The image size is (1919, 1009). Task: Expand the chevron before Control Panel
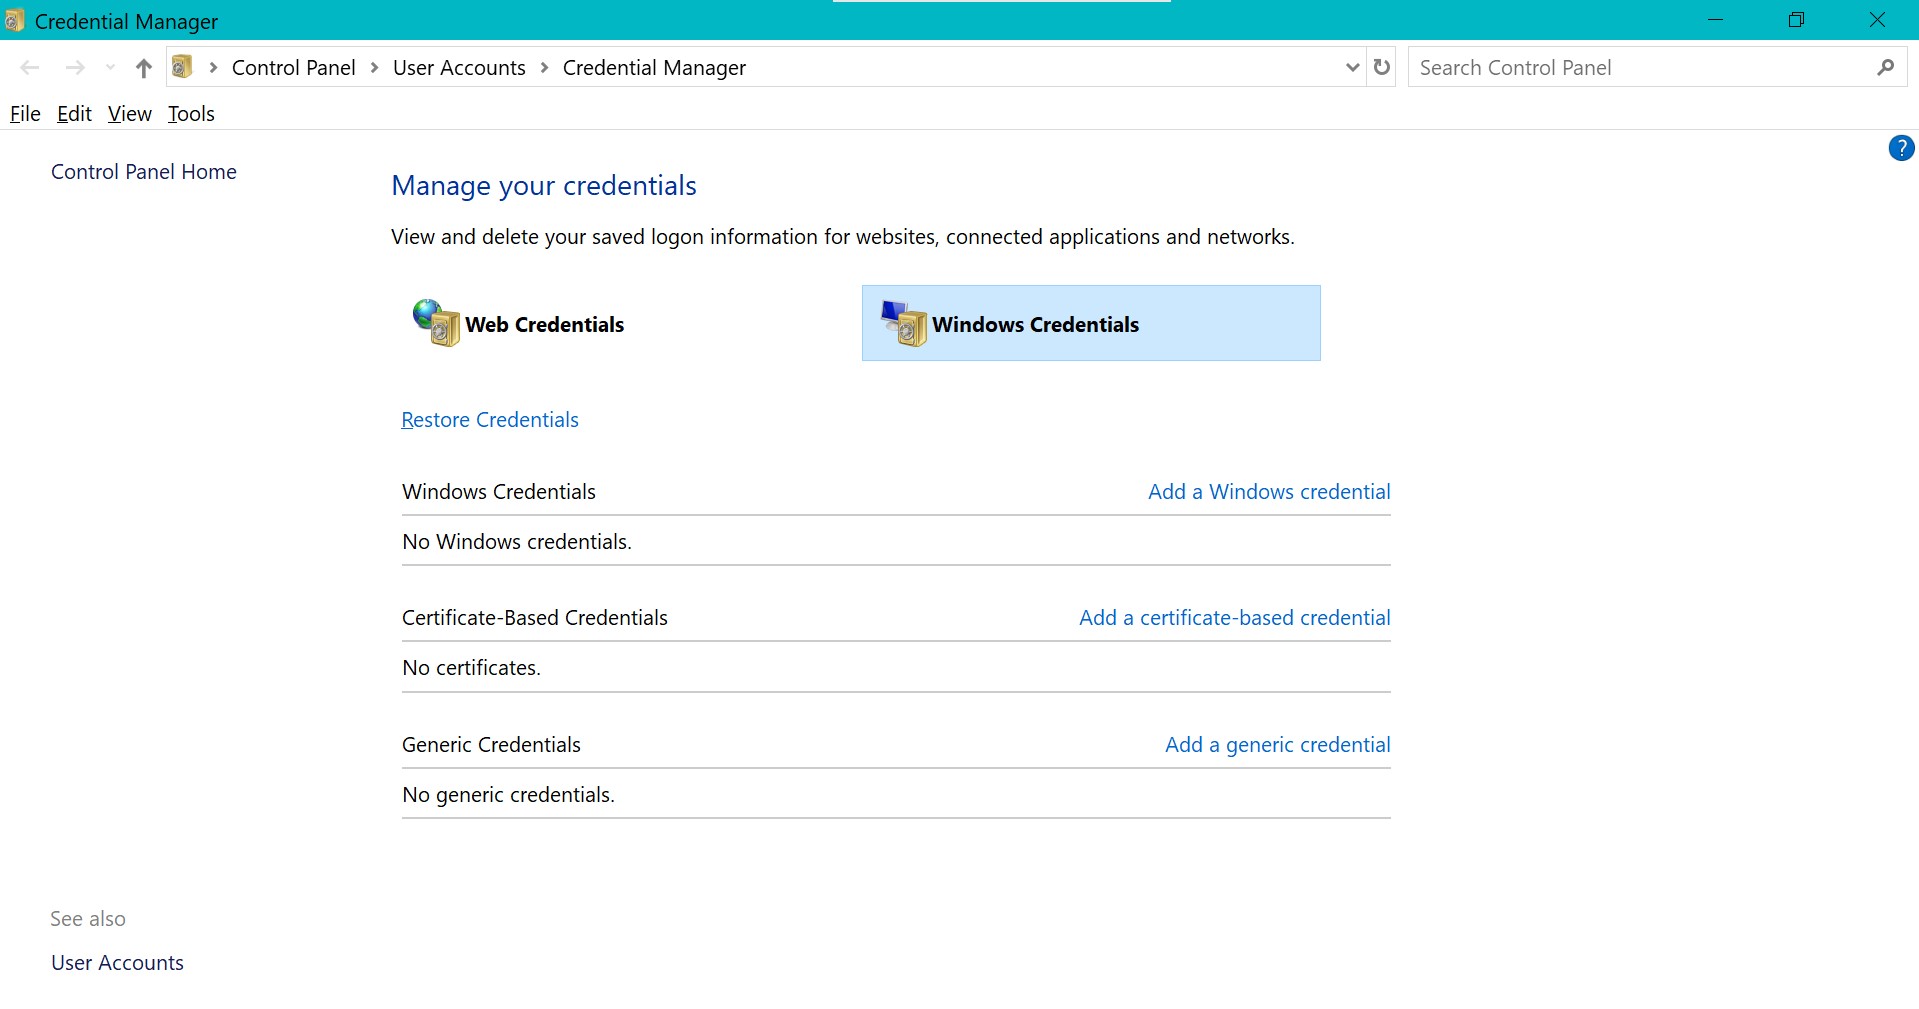tap(213, 67)
